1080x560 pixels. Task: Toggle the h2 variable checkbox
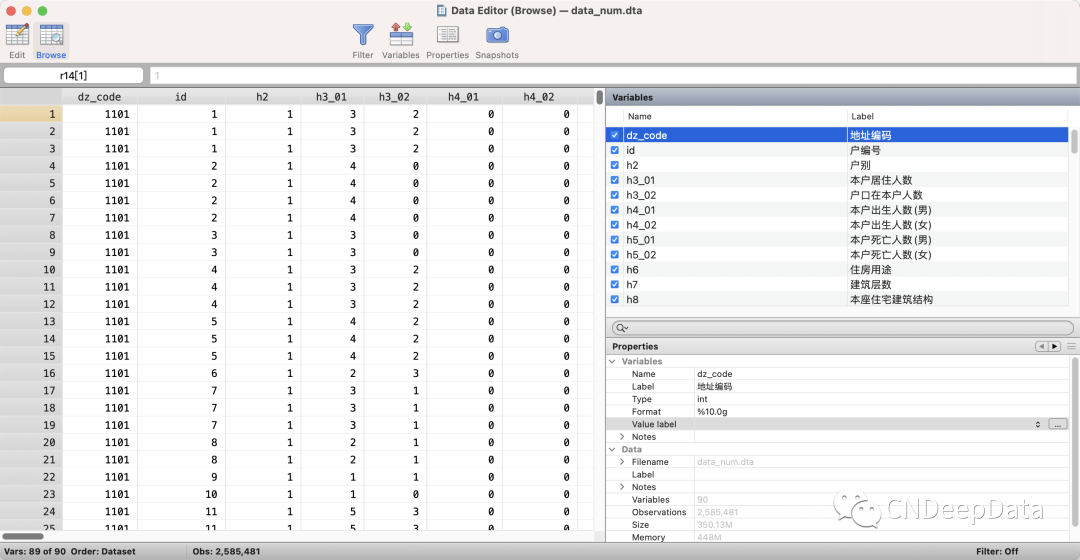coord(614,165)
